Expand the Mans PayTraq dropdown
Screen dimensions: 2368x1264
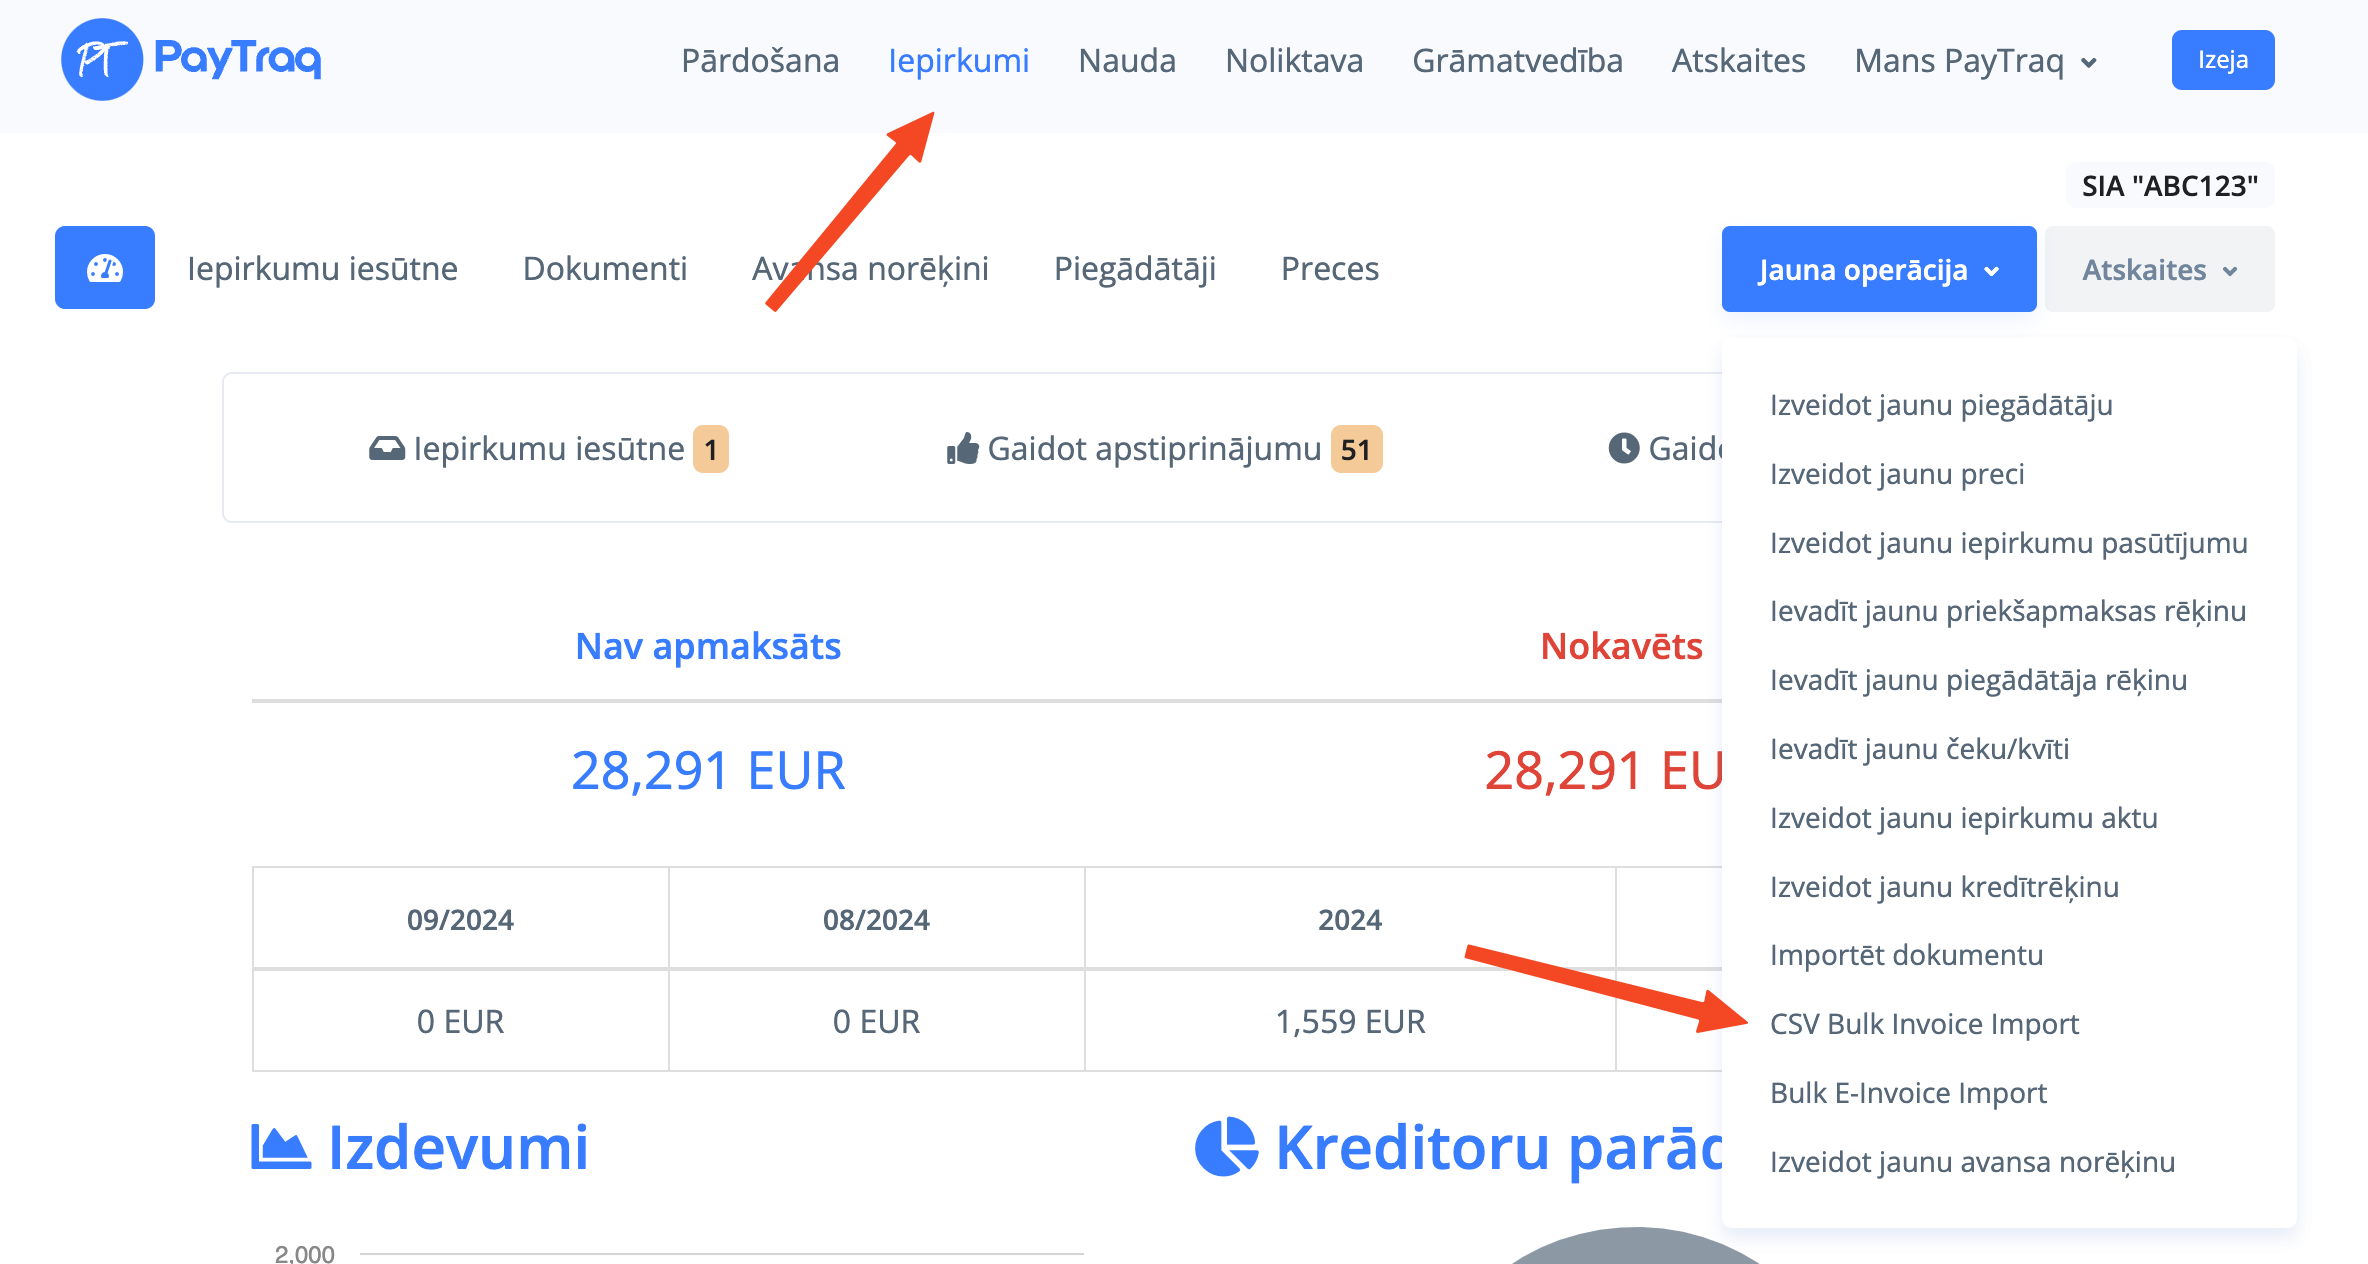1975,61
